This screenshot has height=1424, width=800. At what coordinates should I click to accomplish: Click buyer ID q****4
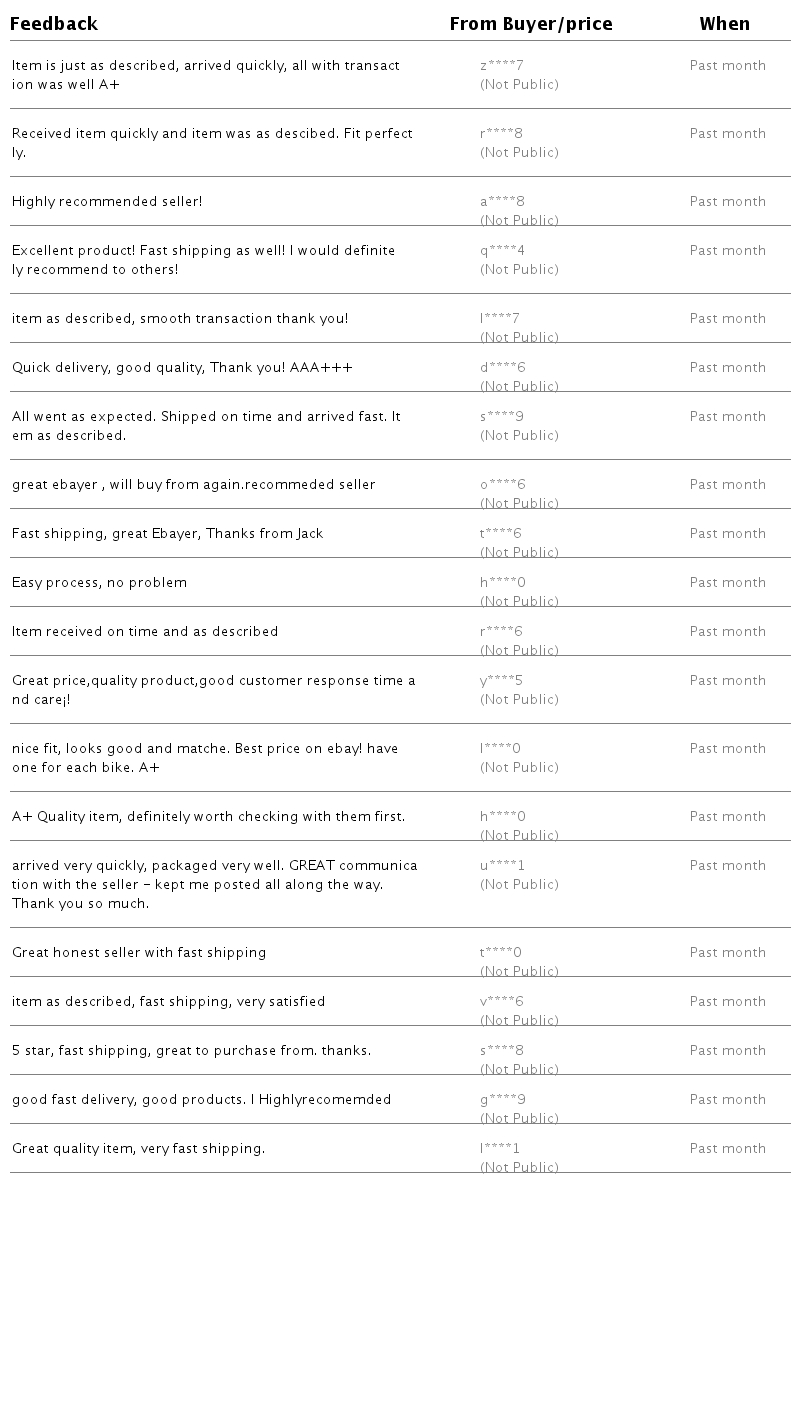point(502,251)
